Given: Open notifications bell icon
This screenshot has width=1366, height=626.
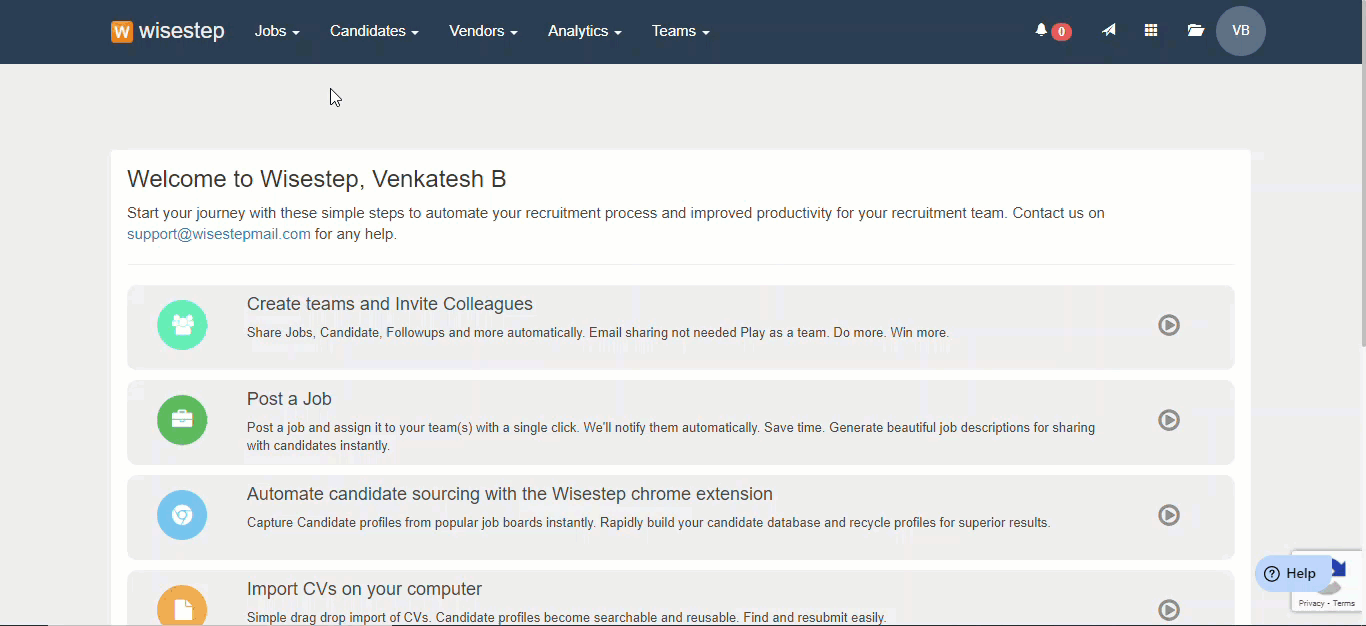Looking at the screenshot, I should point(1041,31).
